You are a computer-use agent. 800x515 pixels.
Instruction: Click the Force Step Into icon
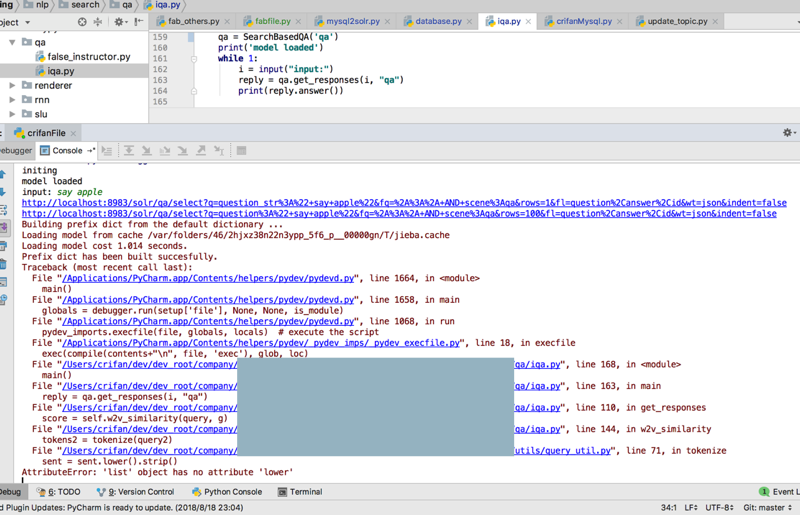(x=183, y=151)
